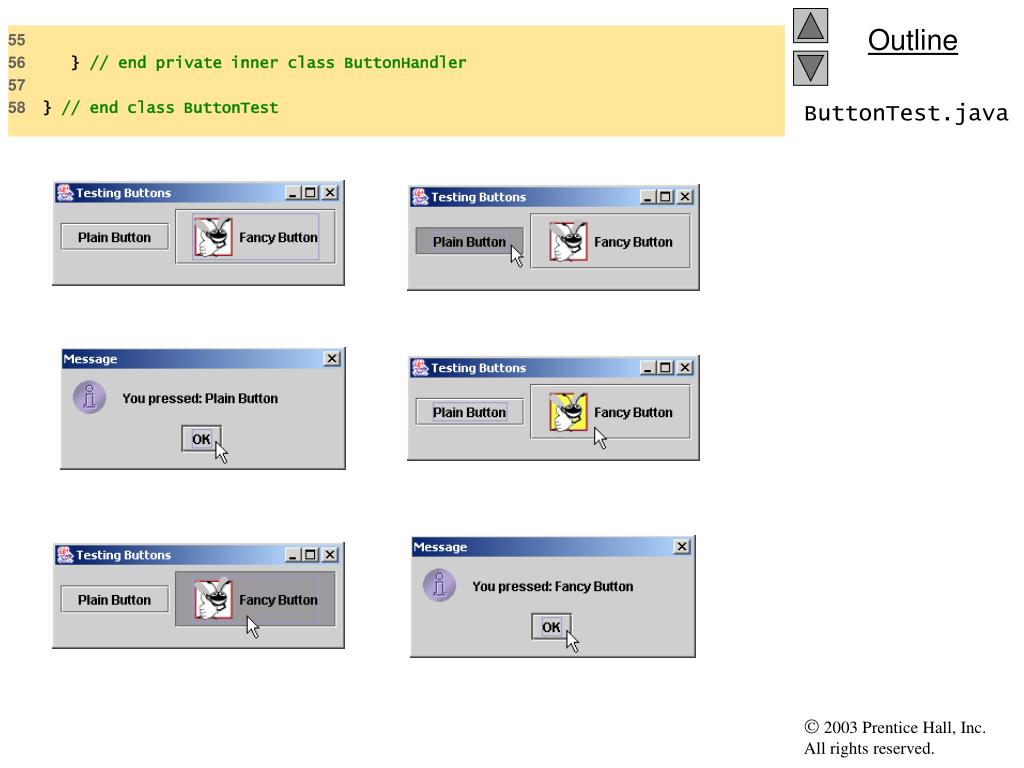Viewport: 1024px width, 768px height.
Task: Click the darkened, pressed-in Fancy Button
Action: pyautogui.click(x=255, y=600)
